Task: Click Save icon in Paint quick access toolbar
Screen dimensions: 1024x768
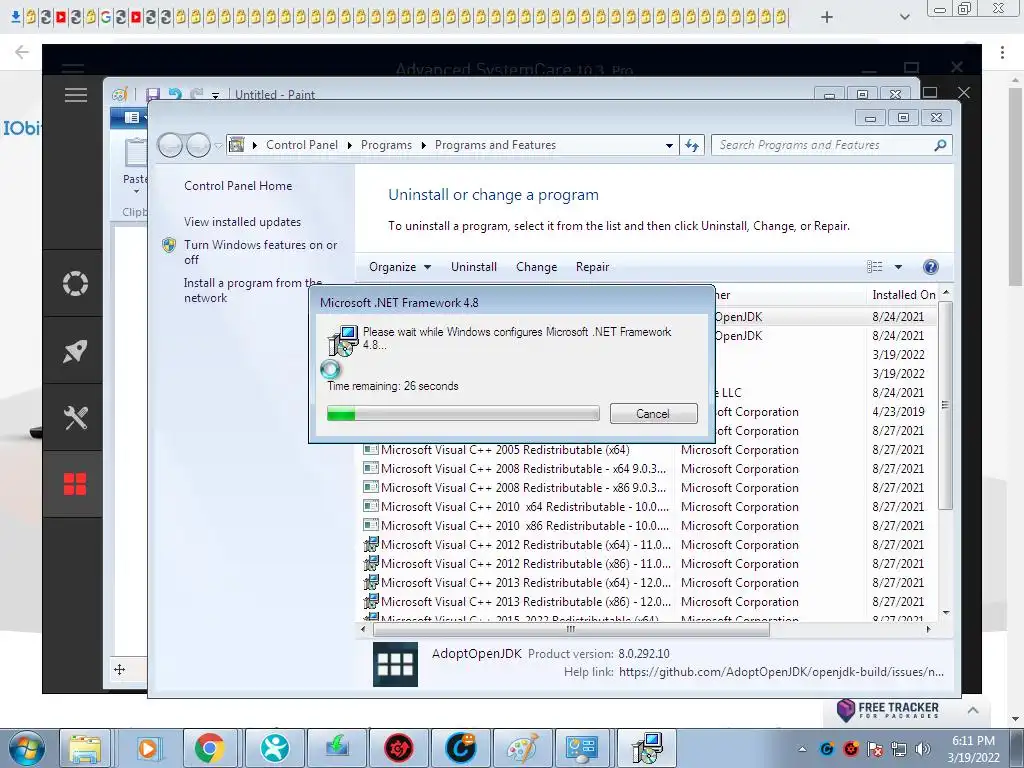Action: [153, 95]
